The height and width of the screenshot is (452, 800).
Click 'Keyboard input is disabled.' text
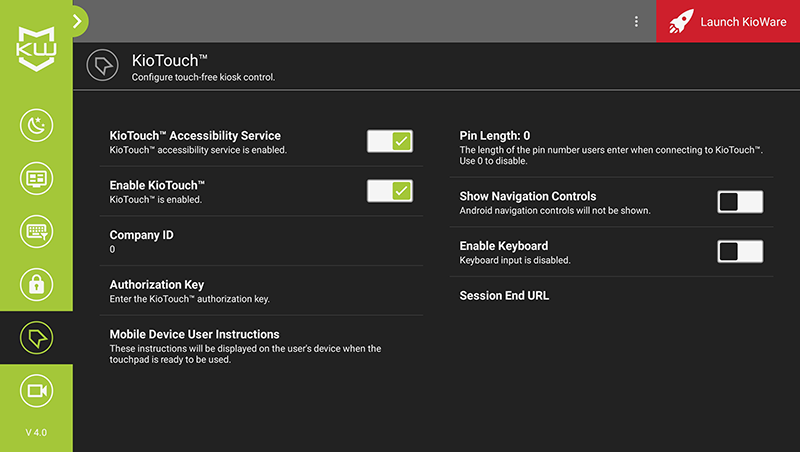[515, 260]
